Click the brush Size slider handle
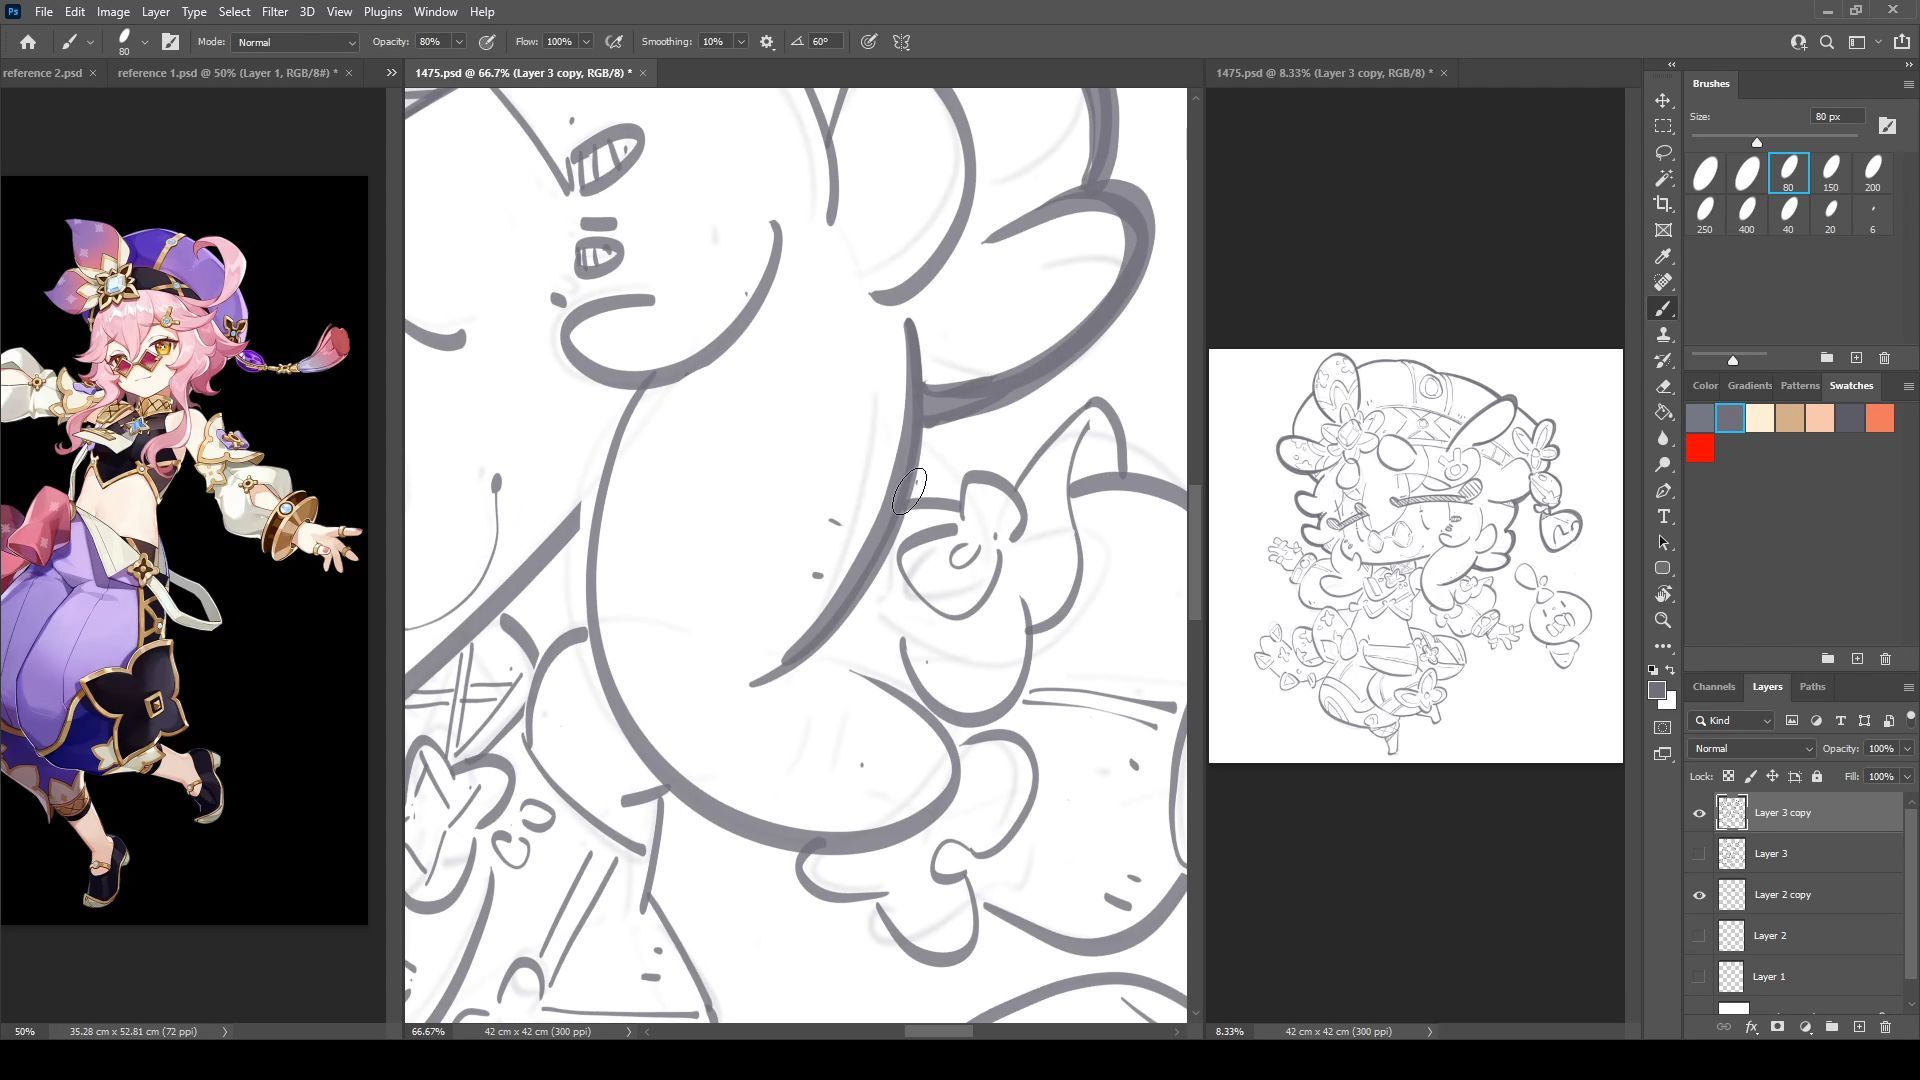 coord(1757,142)
